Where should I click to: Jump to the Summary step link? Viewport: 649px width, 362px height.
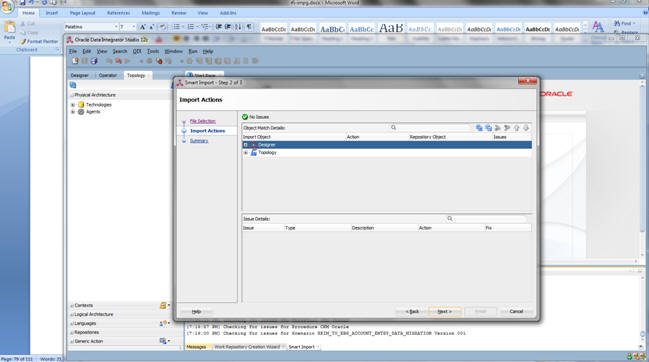tap(199, 141)
